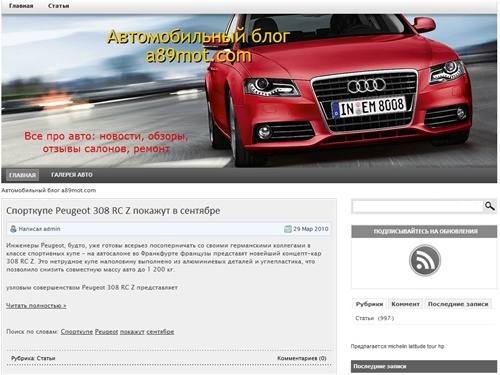This screenshot has height=375, width=500.
Task: Open the Peugeot 308 RC Z article title
Action: (113, 211)
